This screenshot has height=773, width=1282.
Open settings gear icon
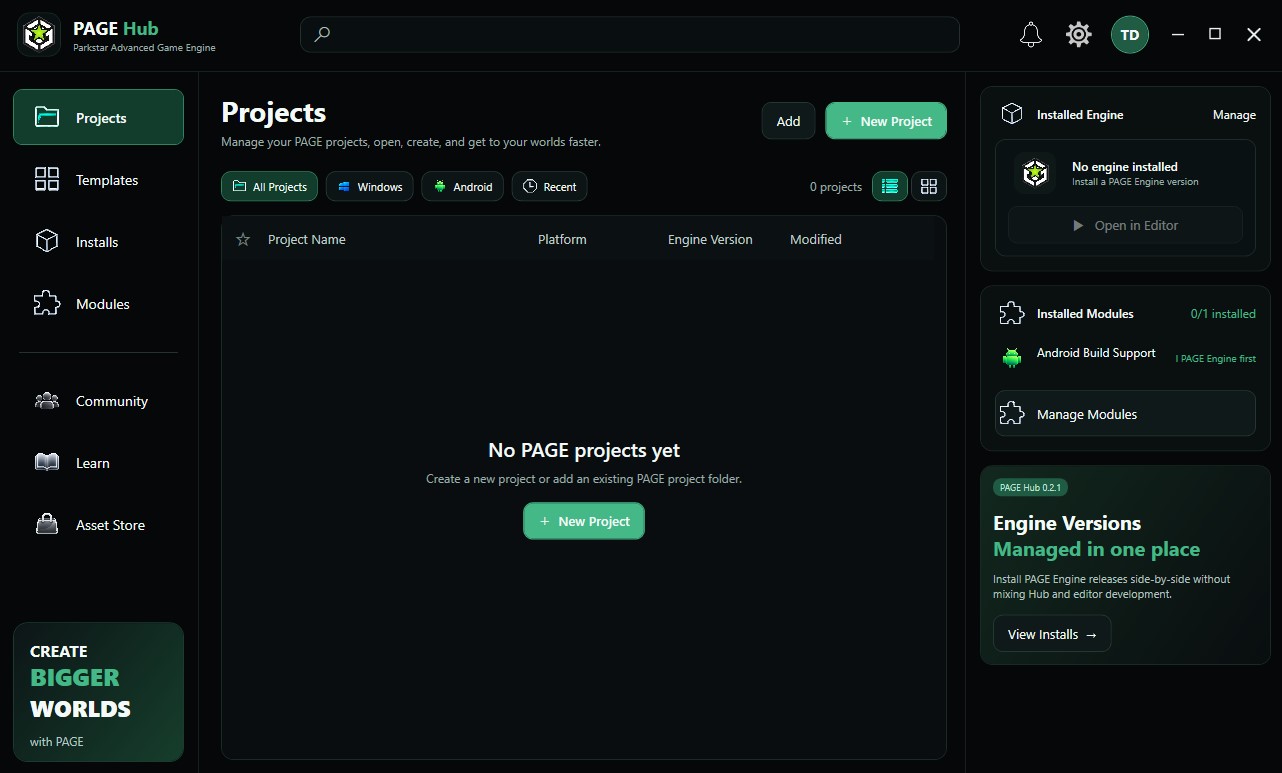click(1079, 35)
